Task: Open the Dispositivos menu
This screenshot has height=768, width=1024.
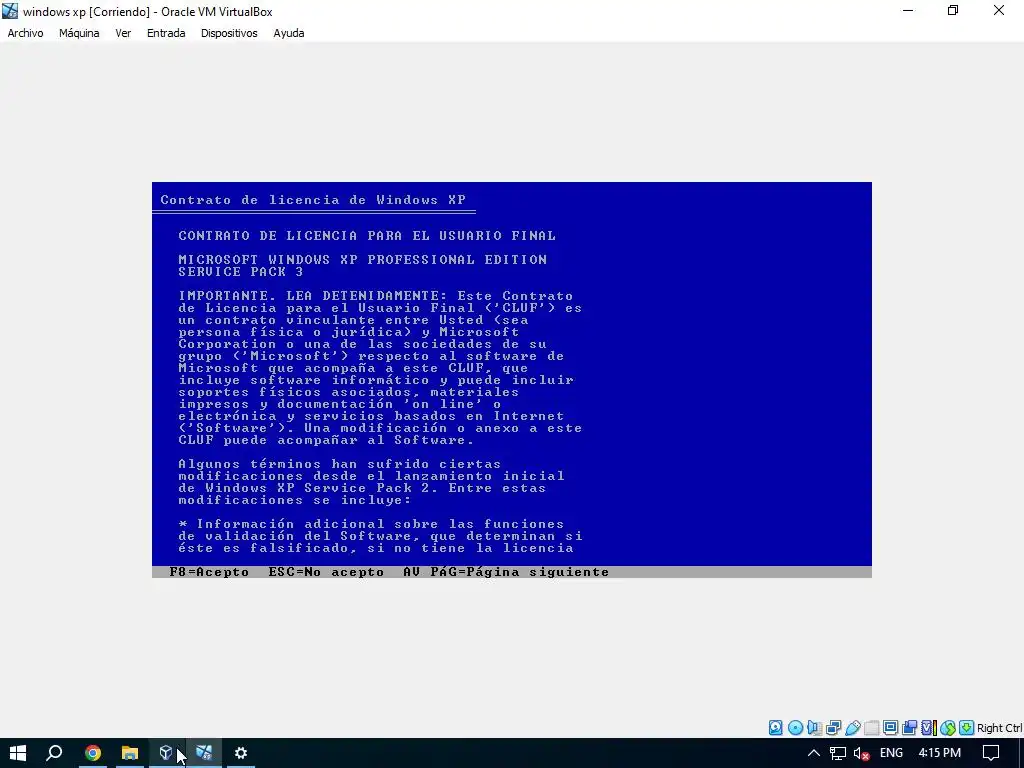Action: pos(229,33)
